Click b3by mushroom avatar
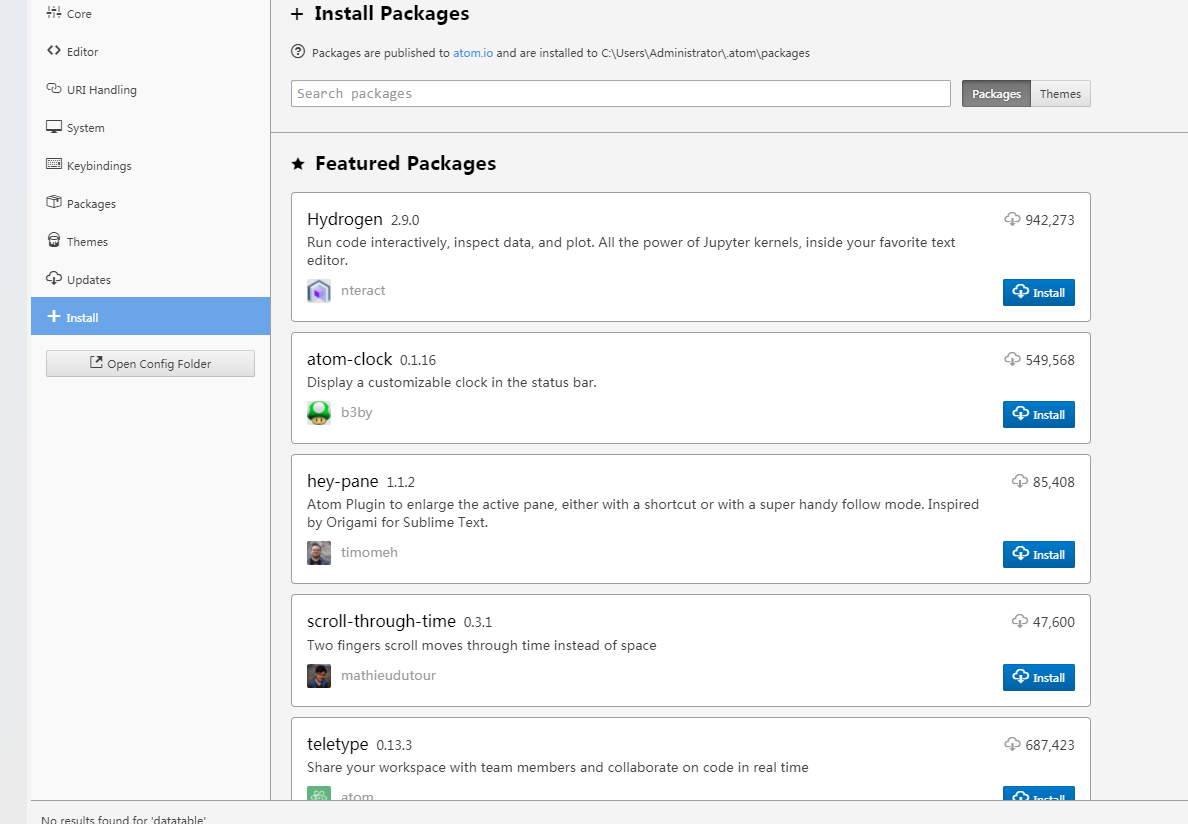Image resolution: width=1188 pixels, height=824 pixels. [319, 413]
